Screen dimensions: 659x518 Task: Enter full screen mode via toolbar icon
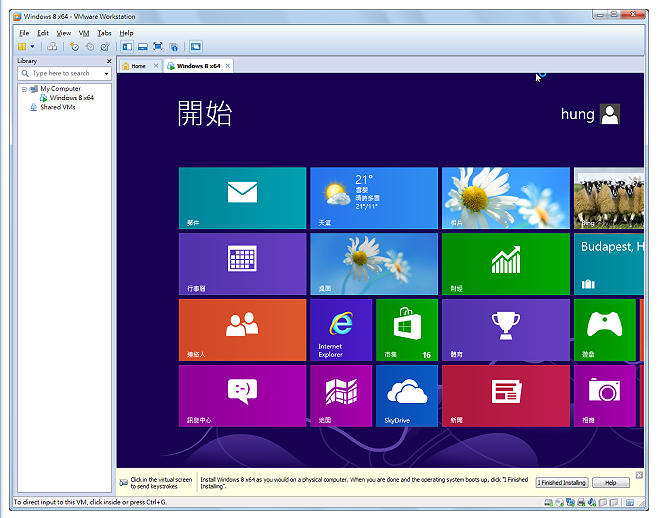click(158, 47)
